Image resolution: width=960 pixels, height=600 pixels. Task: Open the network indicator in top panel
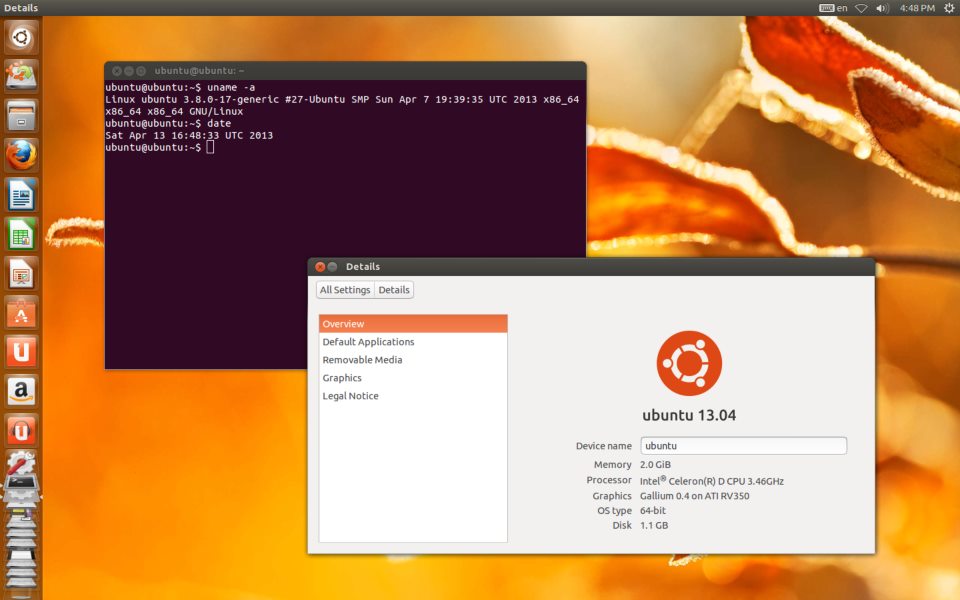point(861,8)
